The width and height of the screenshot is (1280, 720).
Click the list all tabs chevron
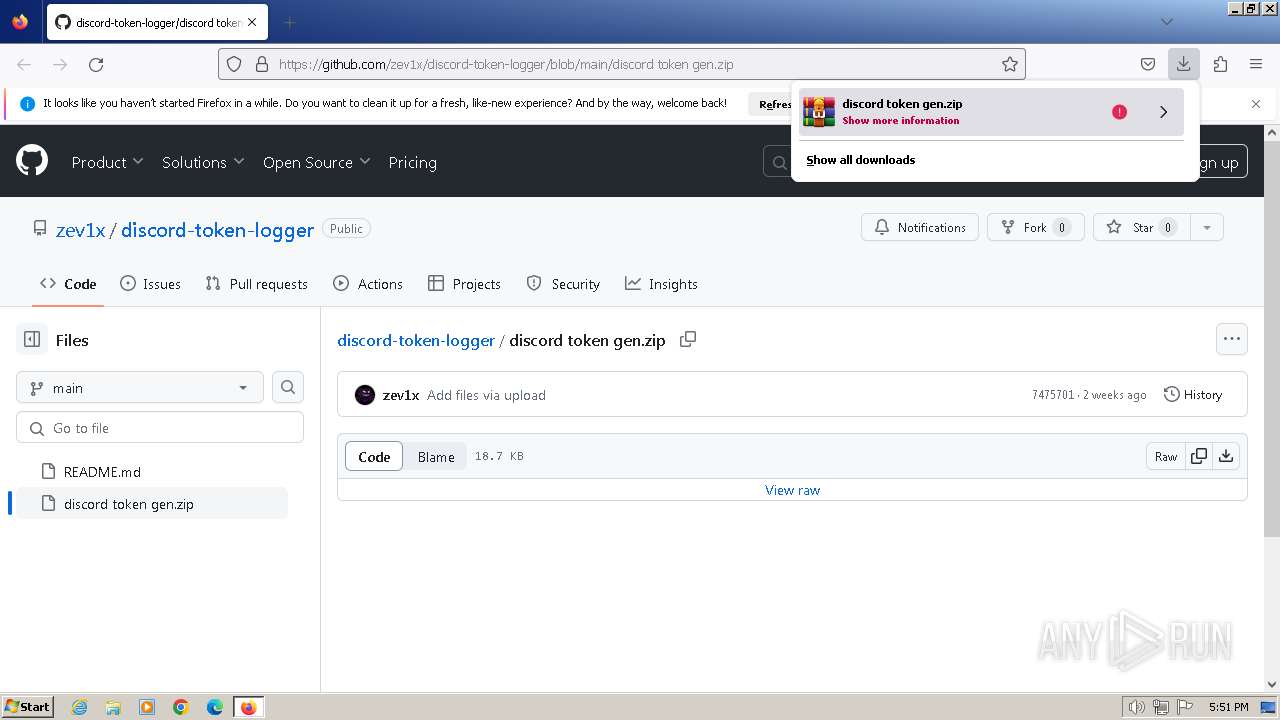(1166, 21)
